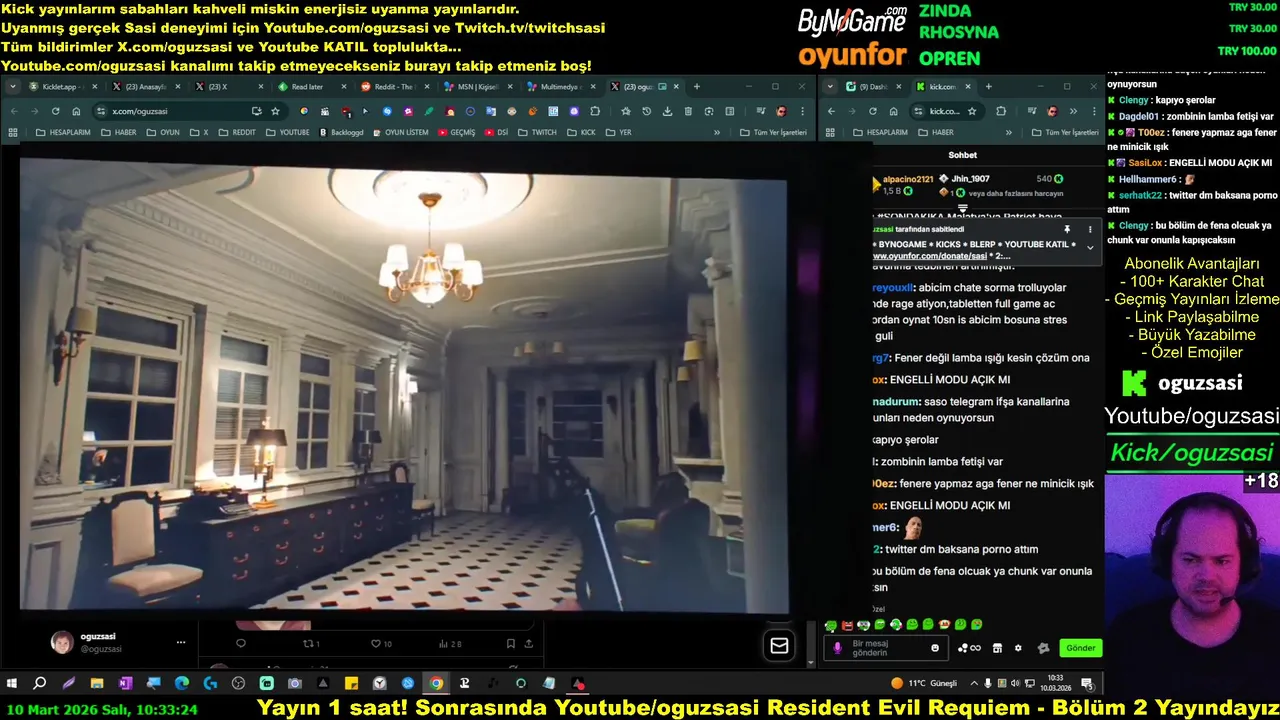Click the game video in the tweet
1280x720 pixels.
click(404, 382)
